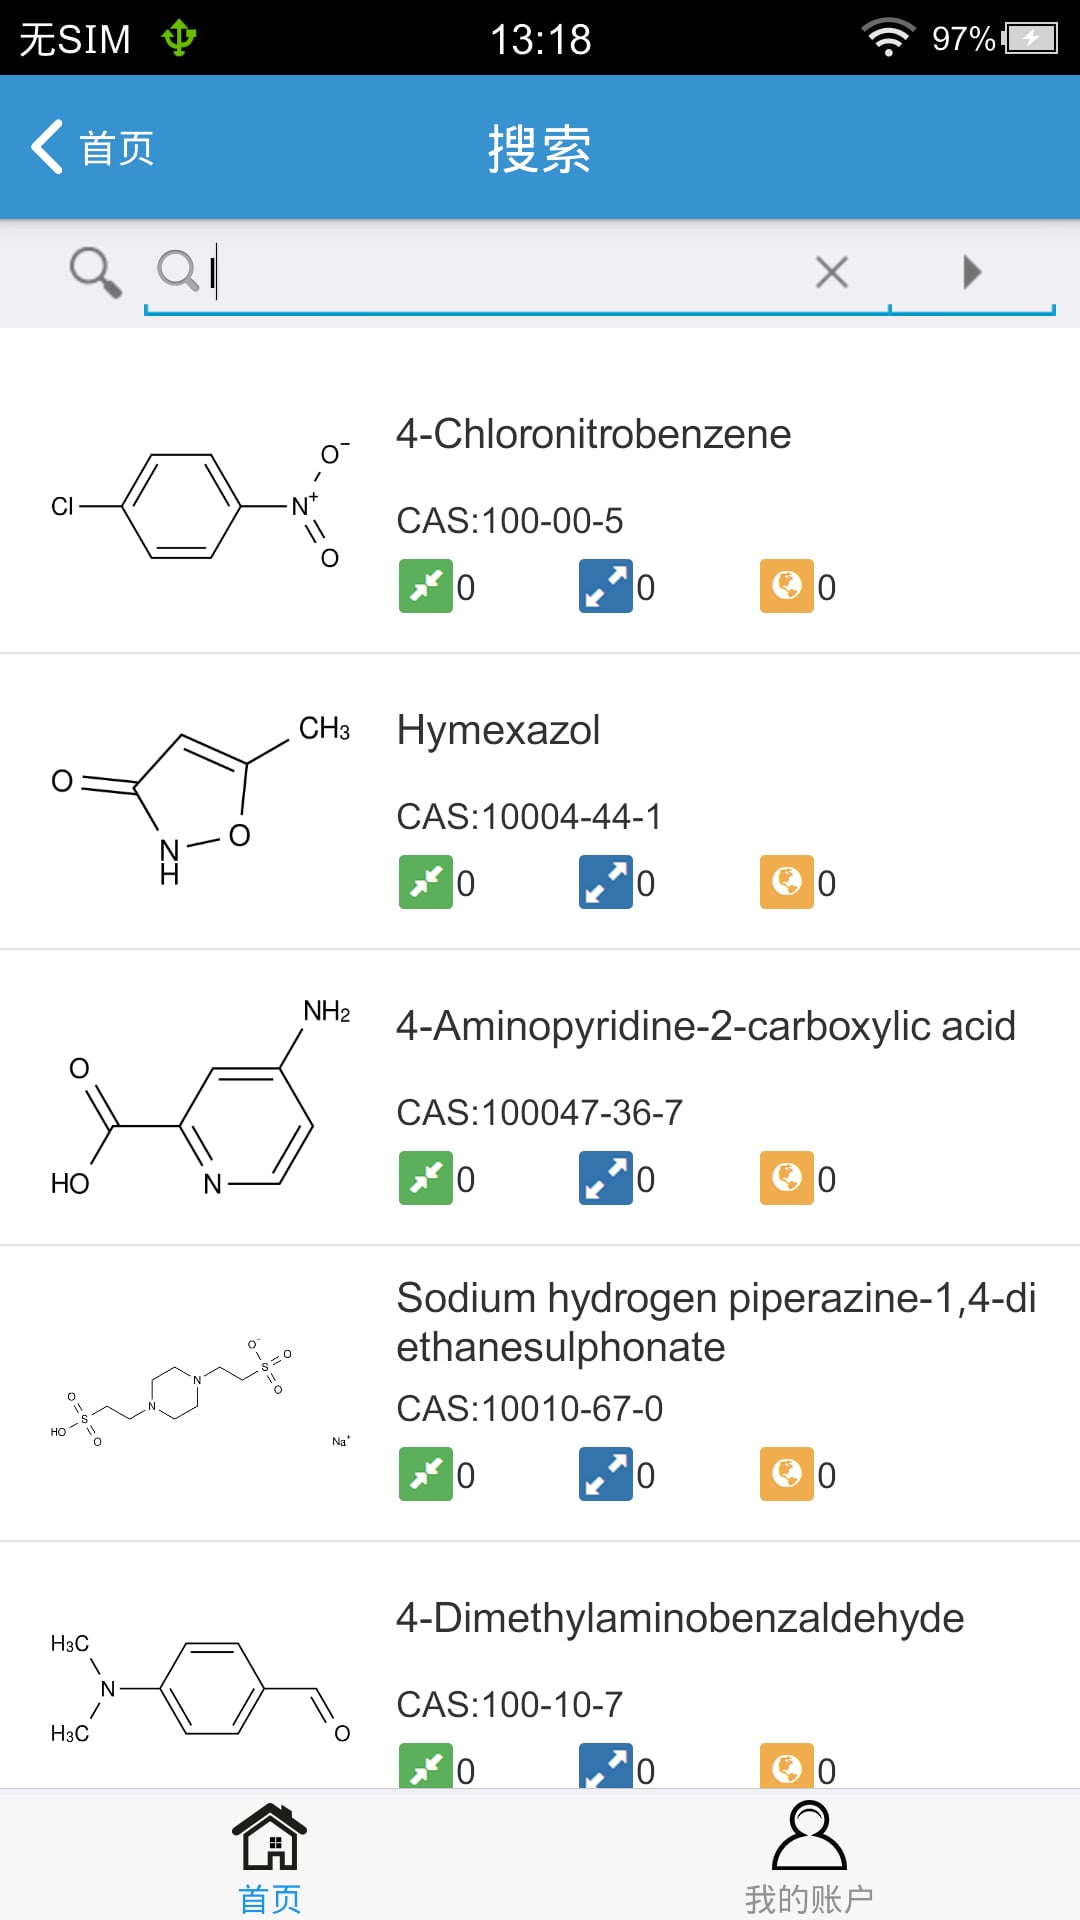Screen dimensions: 1080x1920
Task: Tap the blue icon under 4-Dimethylaminobenzaldehyde
Action: (x=606, y=1766)
